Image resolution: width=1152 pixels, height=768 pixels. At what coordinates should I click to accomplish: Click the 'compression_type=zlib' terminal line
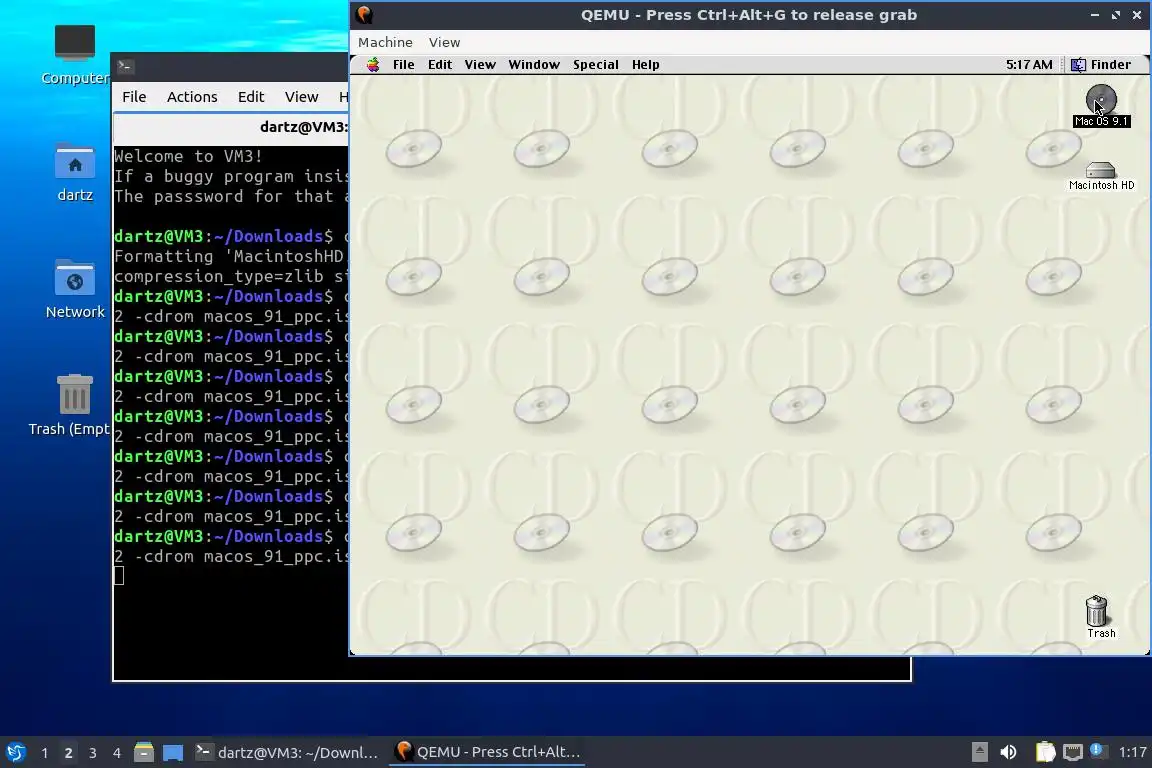[x=231, y=276]
